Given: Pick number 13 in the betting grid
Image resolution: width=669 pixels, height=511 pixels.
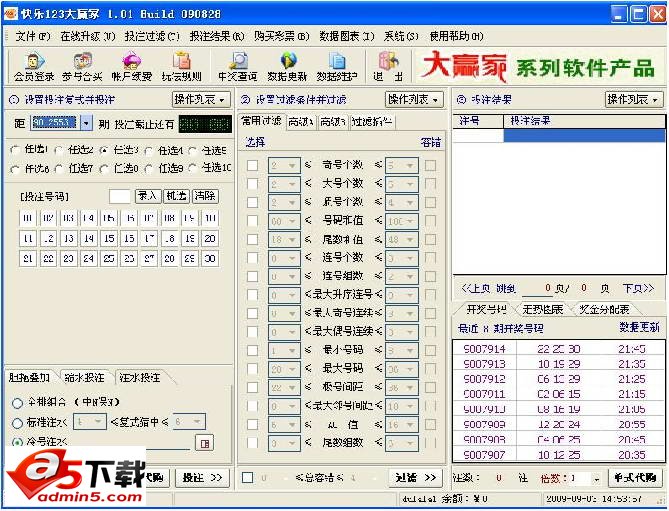Looking at the screenshot, I should (68, 238).
